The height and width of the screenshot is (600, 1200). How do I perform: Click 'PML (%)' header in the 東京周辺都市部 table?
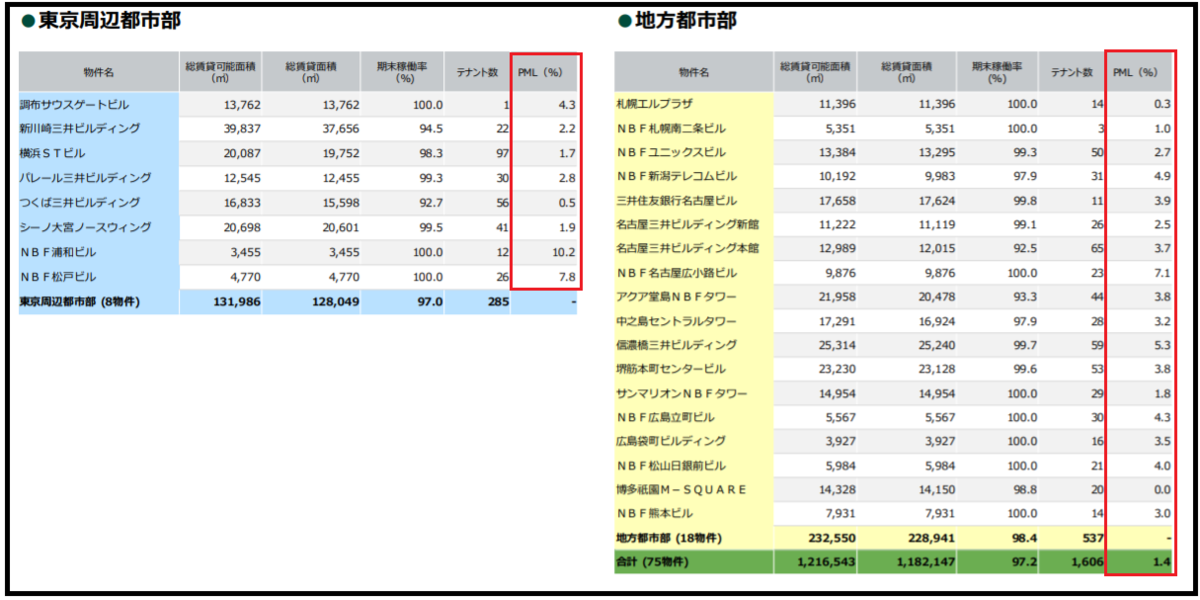tap(539, 72)
